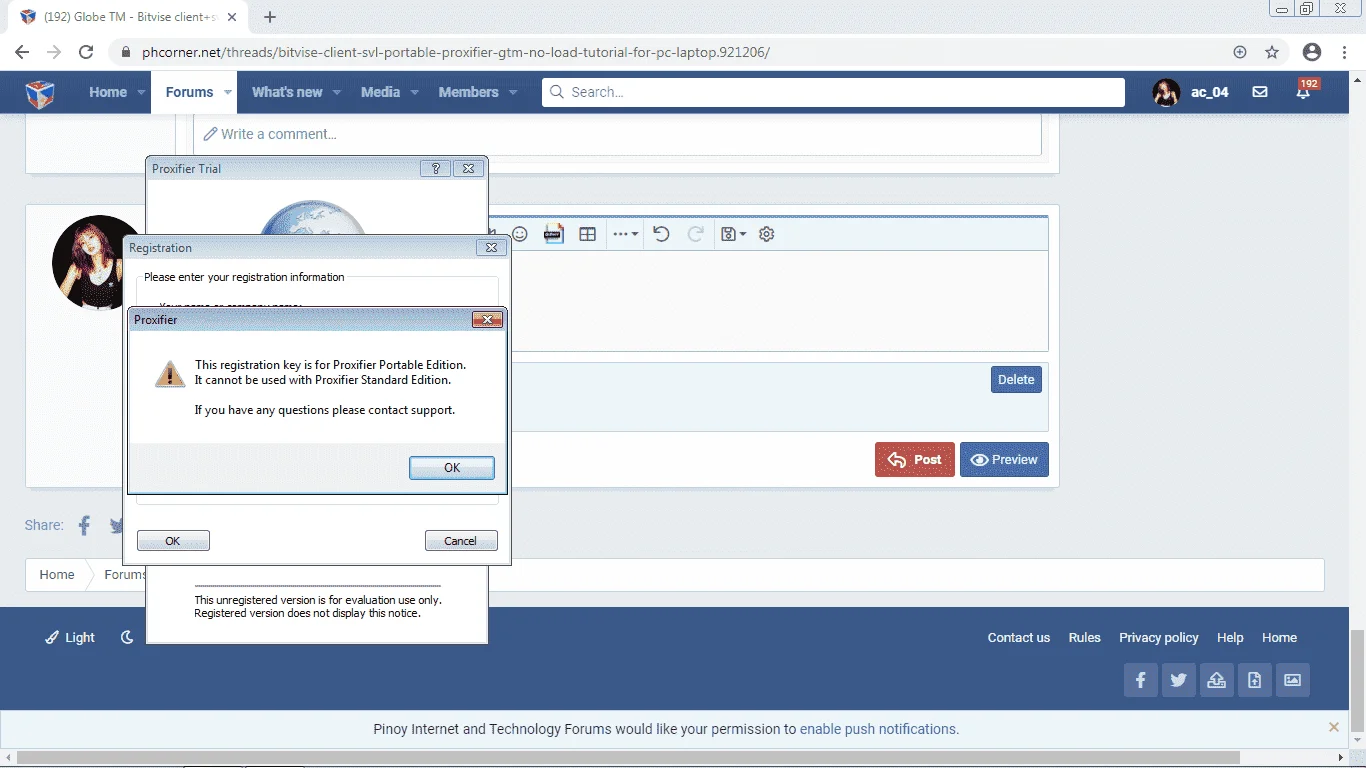Viewport: 1366px width, 768px height.
Task: Expand the Forums dropdown arrow
Action: point(229,92)
